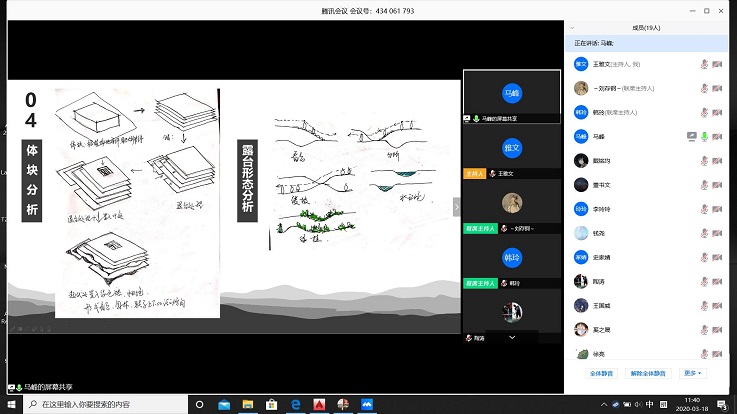Open the Windows Start menu

click(12, 405)
